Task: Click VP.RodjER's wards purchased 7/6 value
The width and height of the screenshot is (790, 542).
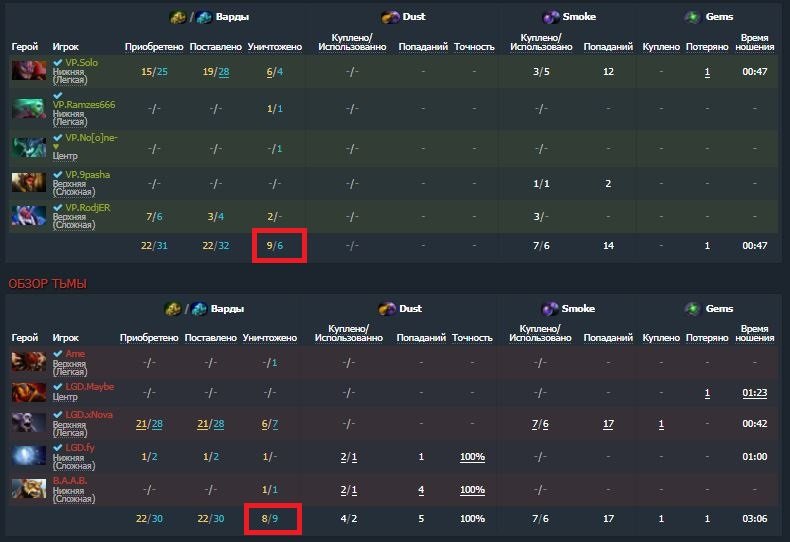Action: click(154, 217)
